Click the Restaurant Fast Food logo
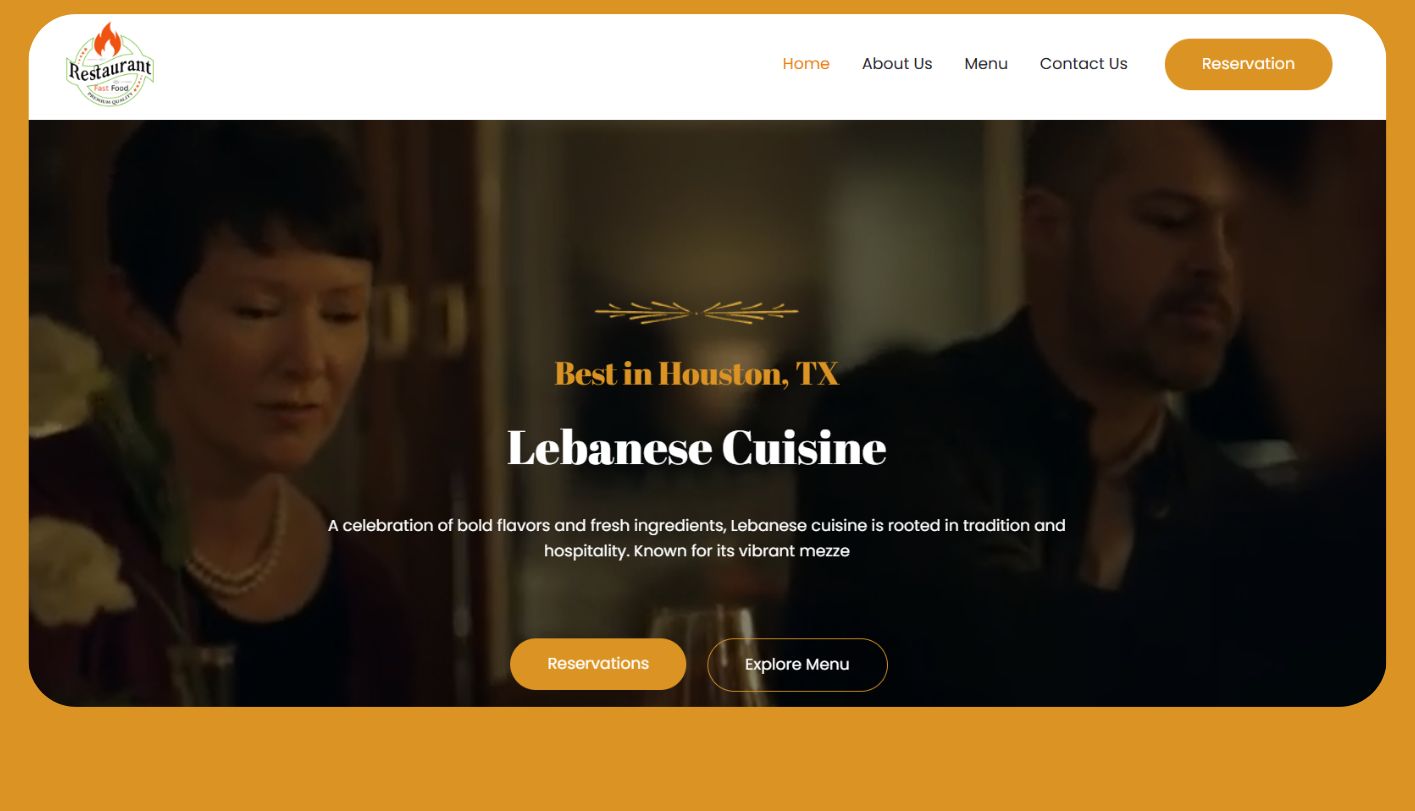This screenshot has height=811, width=1415. click(x=110, y=63)
